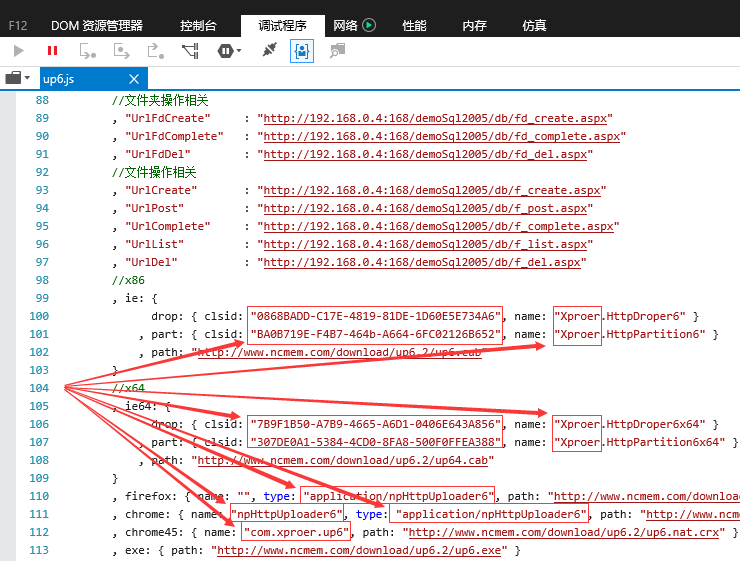Click the Disconnect debugger plug icon
This screenshot has width=740, height=561.
pos(269,50)
